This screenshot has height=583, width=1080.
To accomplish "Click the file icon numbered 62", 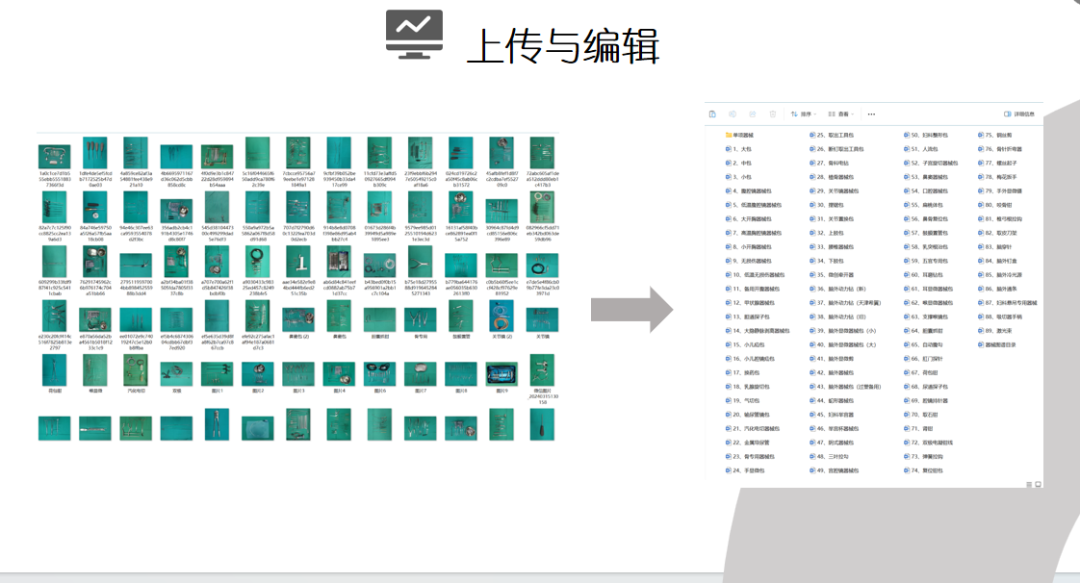I will pyautogui.click(x=906, y=303).
